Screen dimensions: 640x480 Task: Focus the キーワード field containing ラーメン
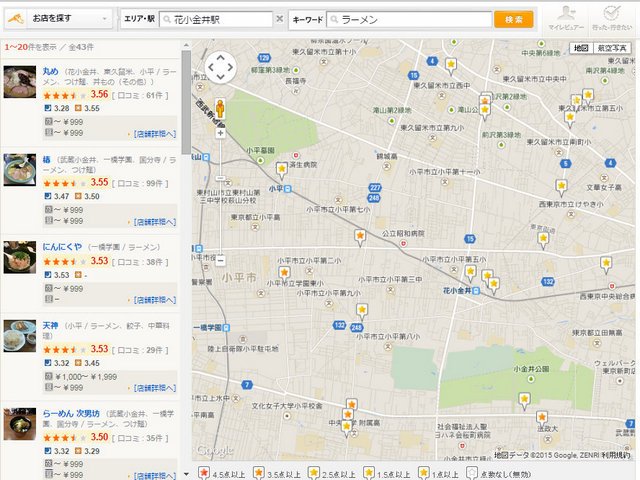tap(410, 20)
